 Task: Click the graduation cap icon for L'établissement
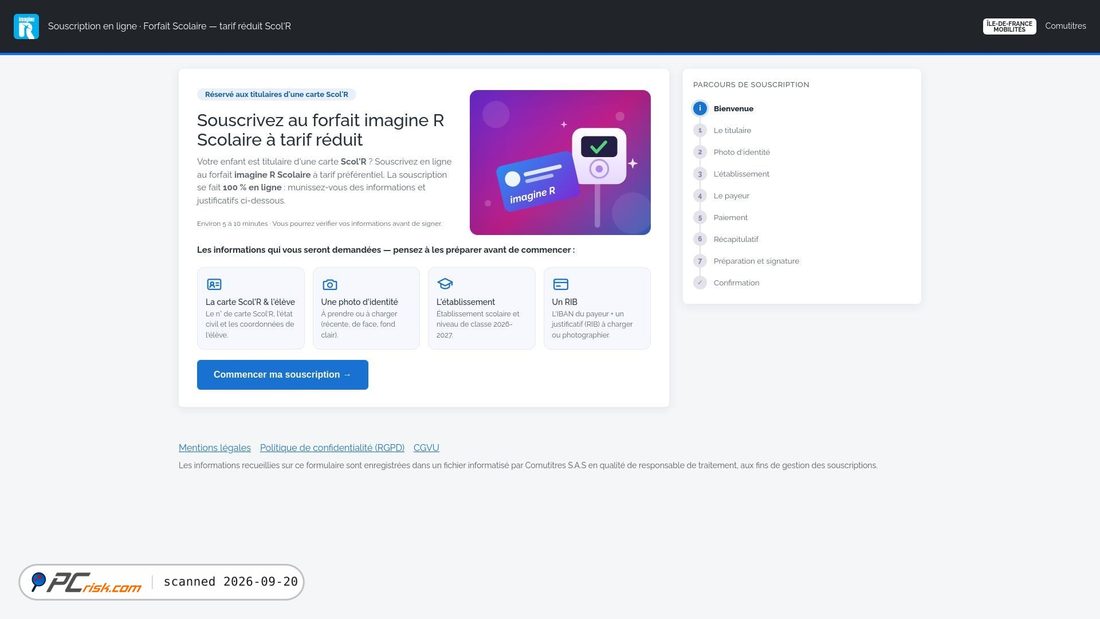point(445,284)
